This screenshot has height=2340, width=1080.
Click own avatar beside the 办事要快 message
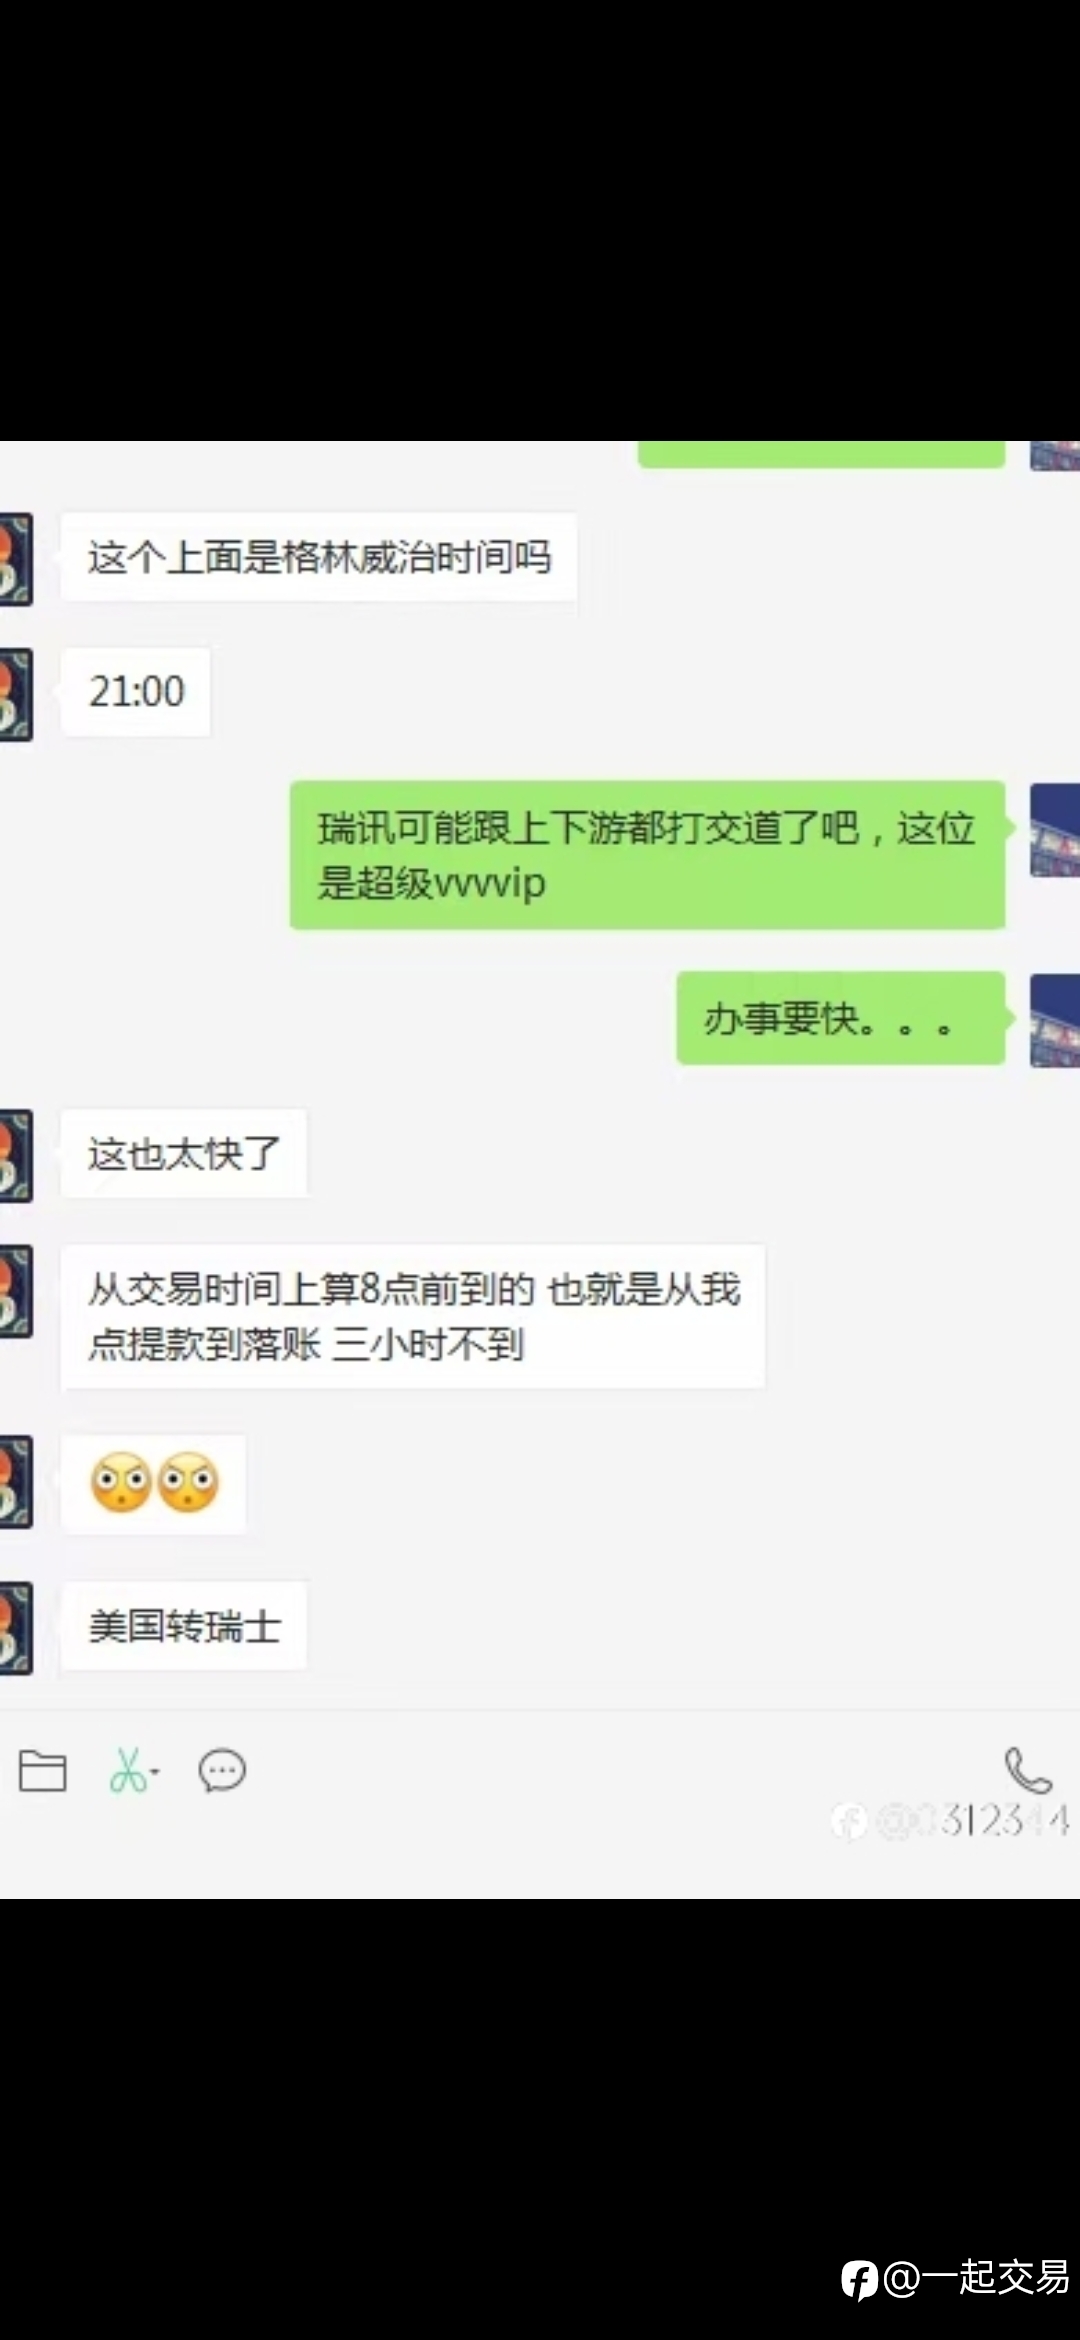(x=1055, y=1020)
